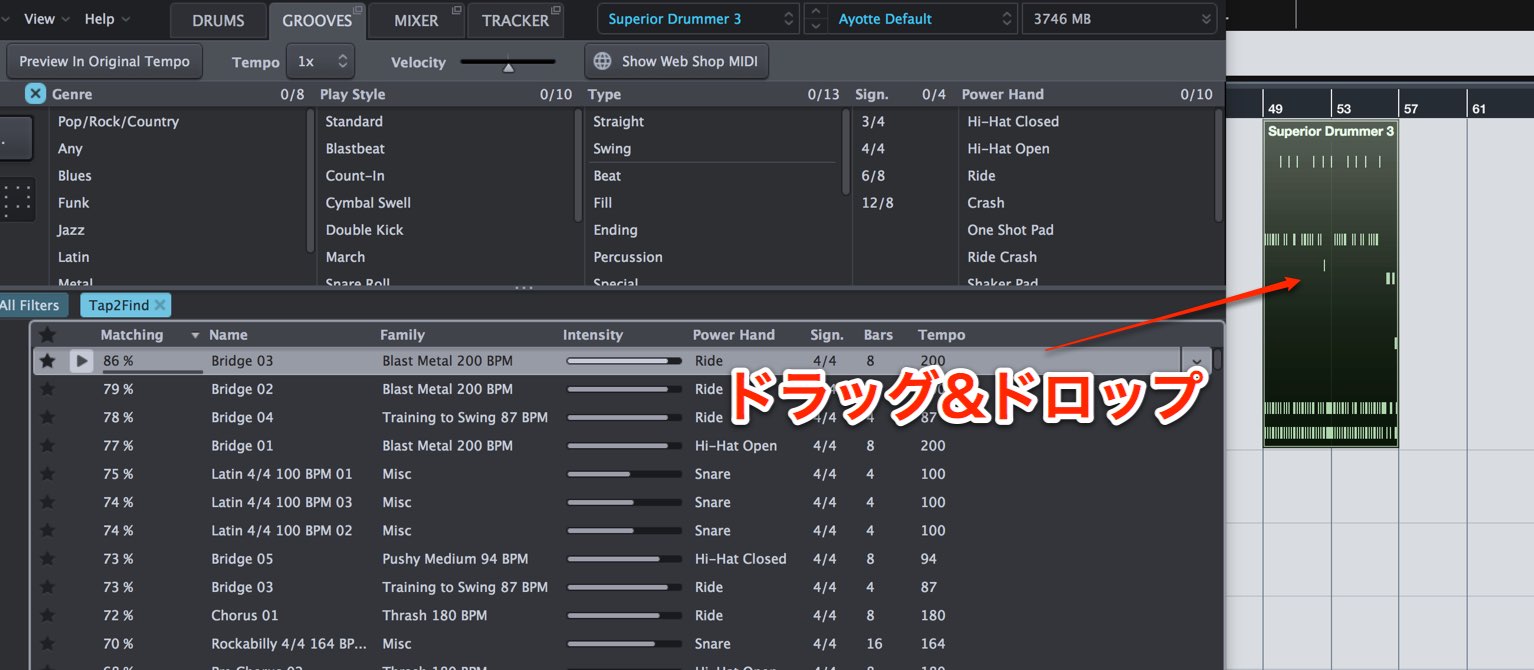Star the Bridge 01 groove row
This screenshot has width=1534, height=670.
pos(47,445)
